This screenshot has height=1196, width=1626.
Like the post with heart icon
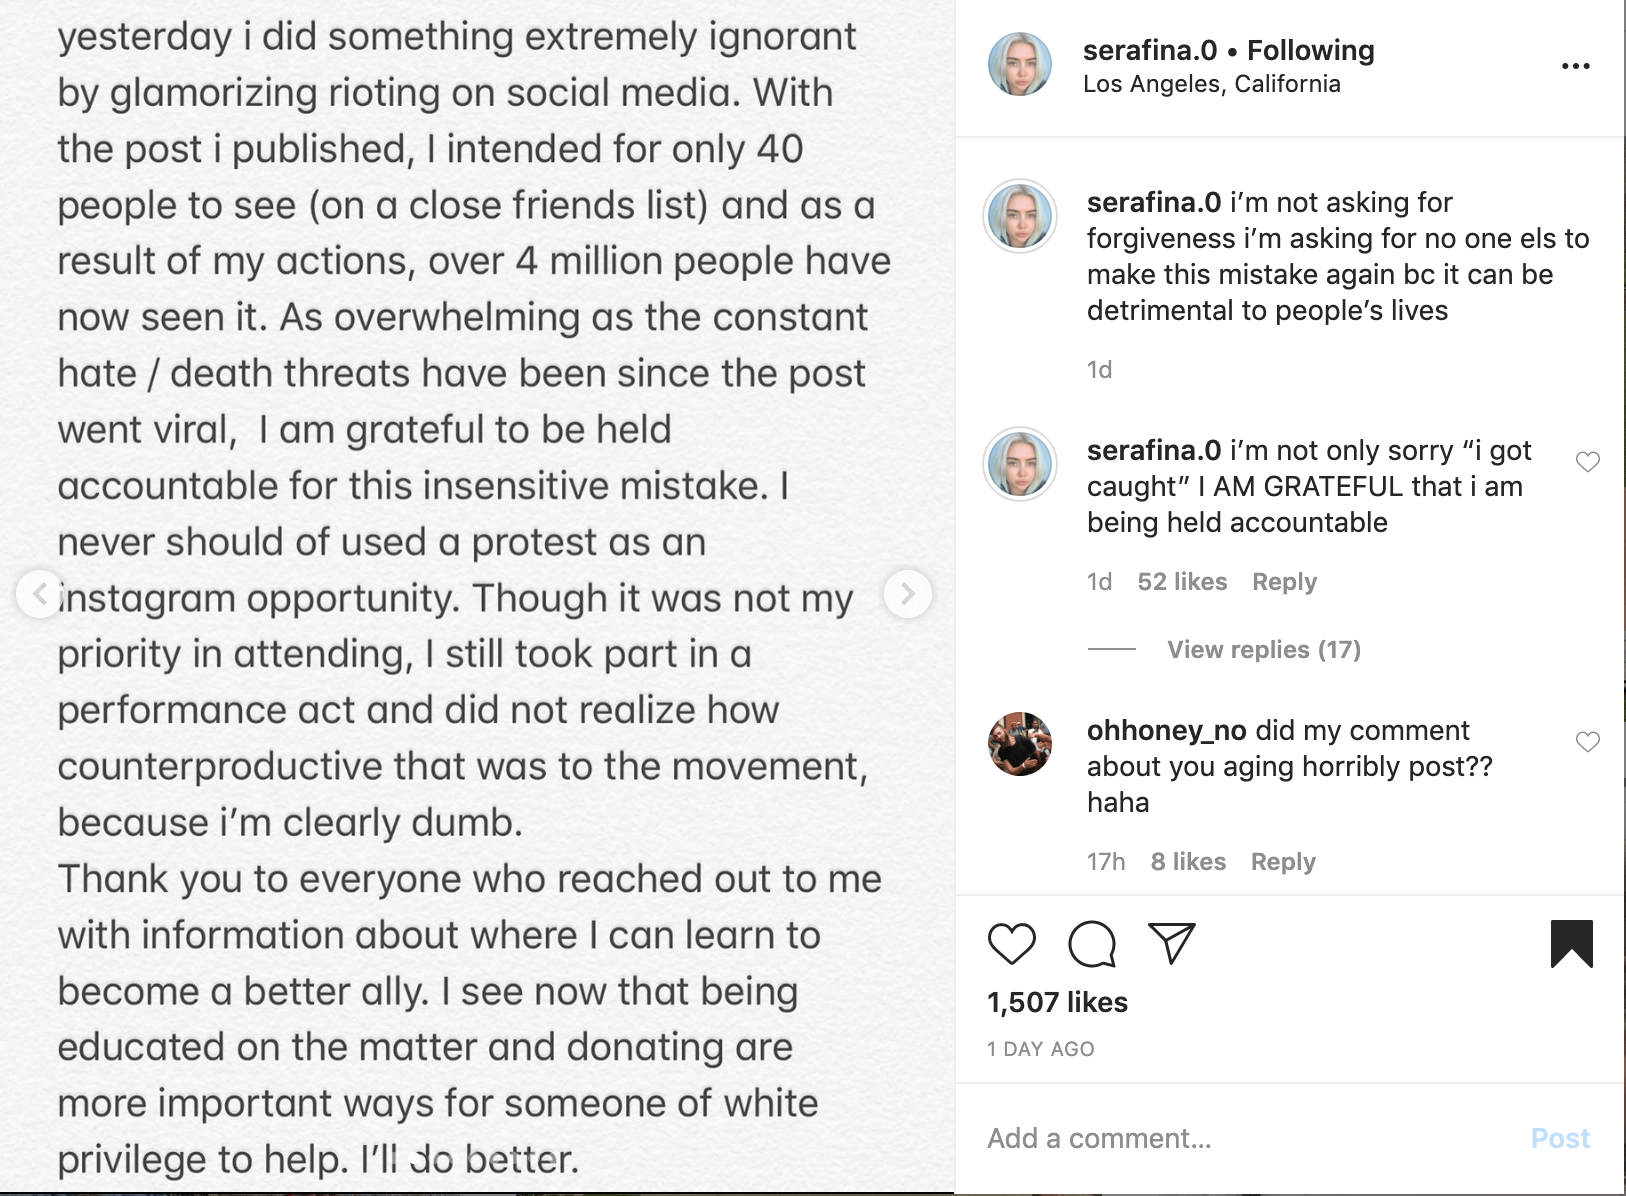pyautogui.click(x=1011, y=943)
